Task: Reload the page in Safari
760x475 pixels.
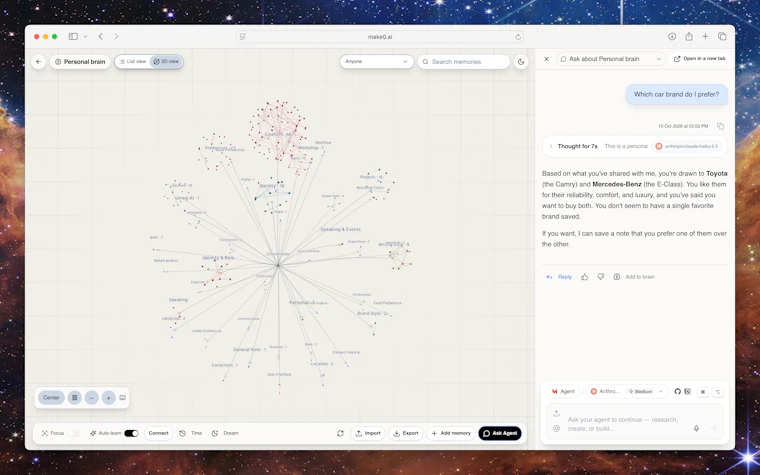Action: pyautogui.click(x=518, y=37)
